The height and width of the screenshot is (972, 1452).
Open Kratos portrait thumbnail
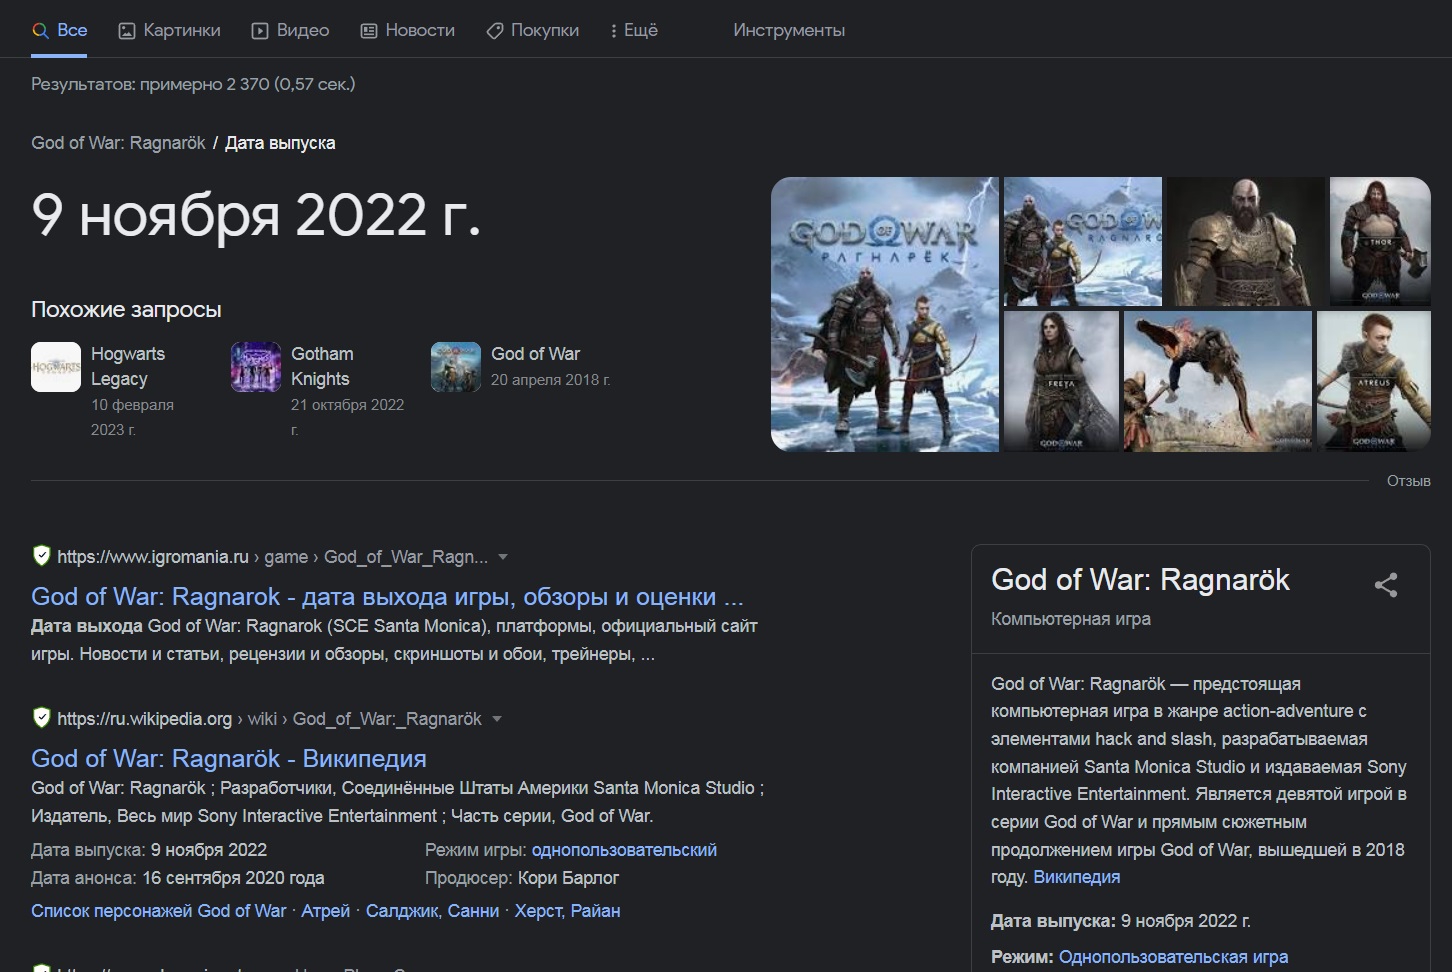click(1246, 241)
